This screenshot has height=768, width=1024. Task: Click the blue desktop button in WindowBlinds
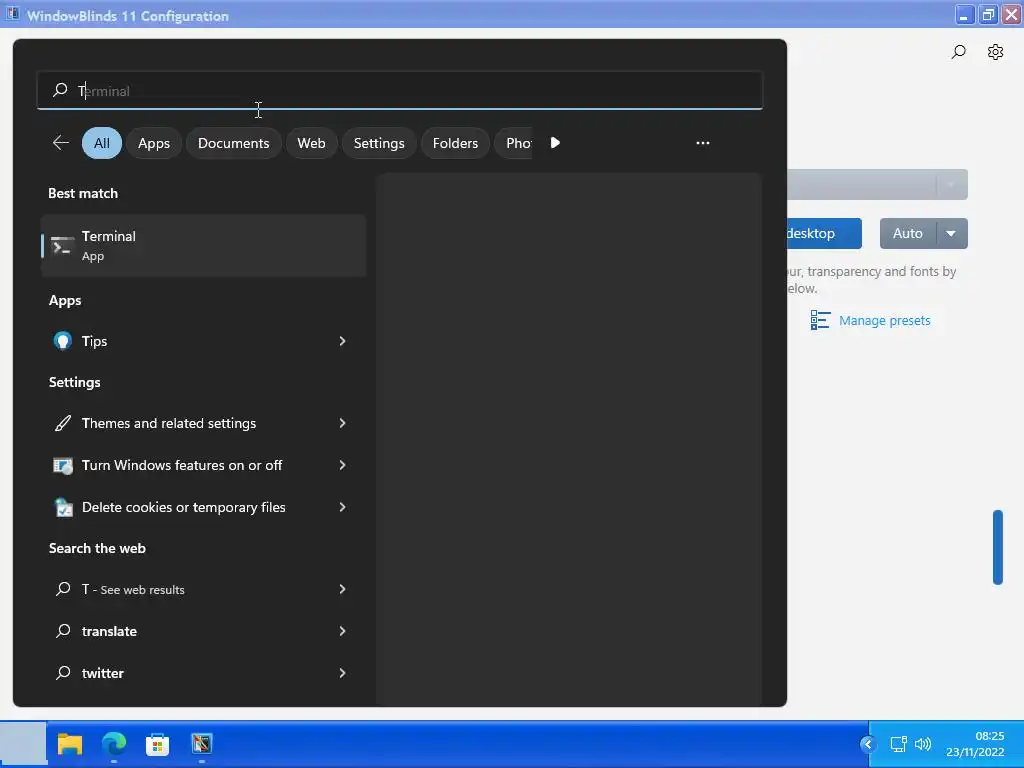tap(824, 233)
